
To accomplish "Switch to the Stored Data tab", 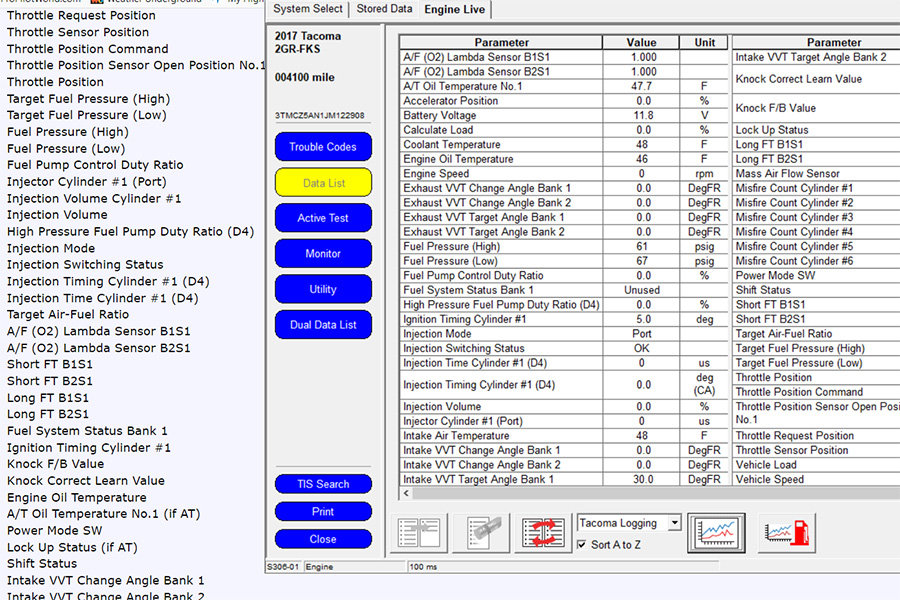I will [x=384, y=9].
